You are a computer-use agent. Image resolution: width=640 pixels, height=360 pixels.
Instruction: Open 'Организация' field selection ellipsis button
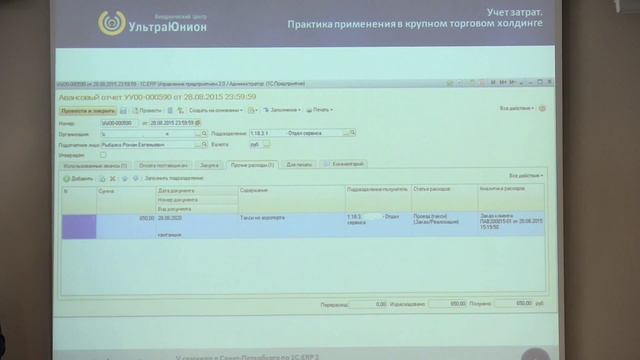click(198, 133)
